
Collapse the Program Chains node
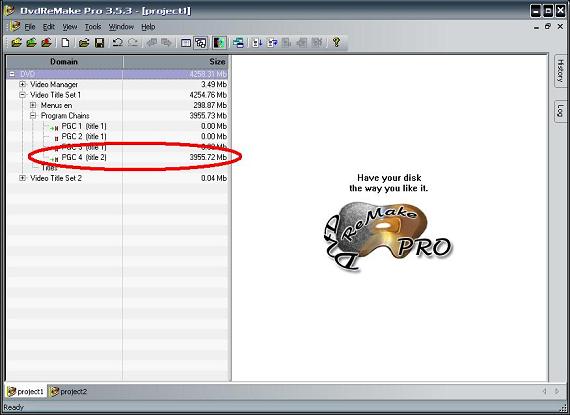[33, 116]
